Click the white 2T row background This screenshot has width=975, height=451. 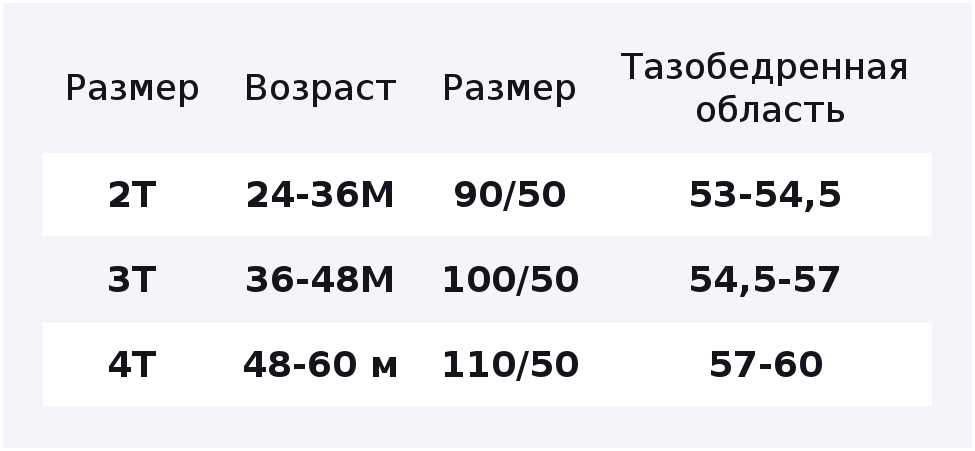[x=488, y=194]
